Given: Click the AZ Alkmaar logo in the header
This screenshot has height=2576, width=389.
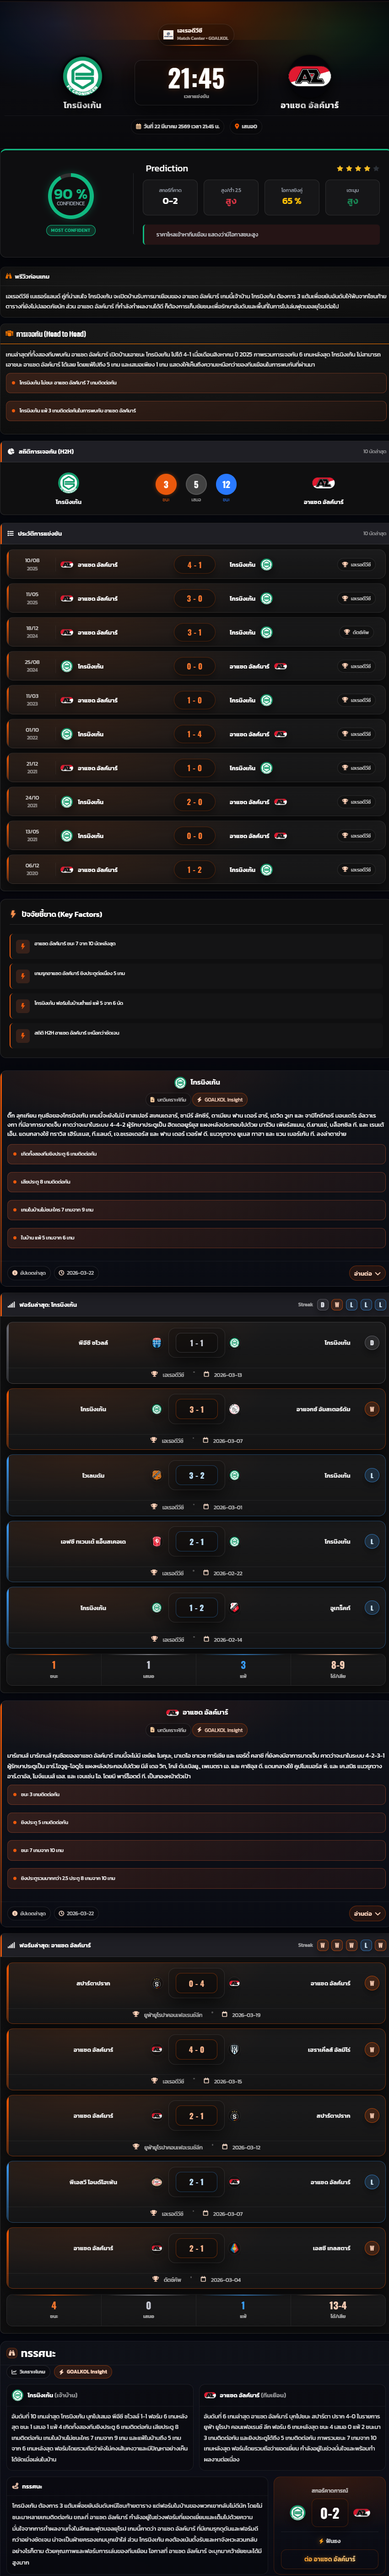Looking at the screenshot, I should (x=309, y=76).
